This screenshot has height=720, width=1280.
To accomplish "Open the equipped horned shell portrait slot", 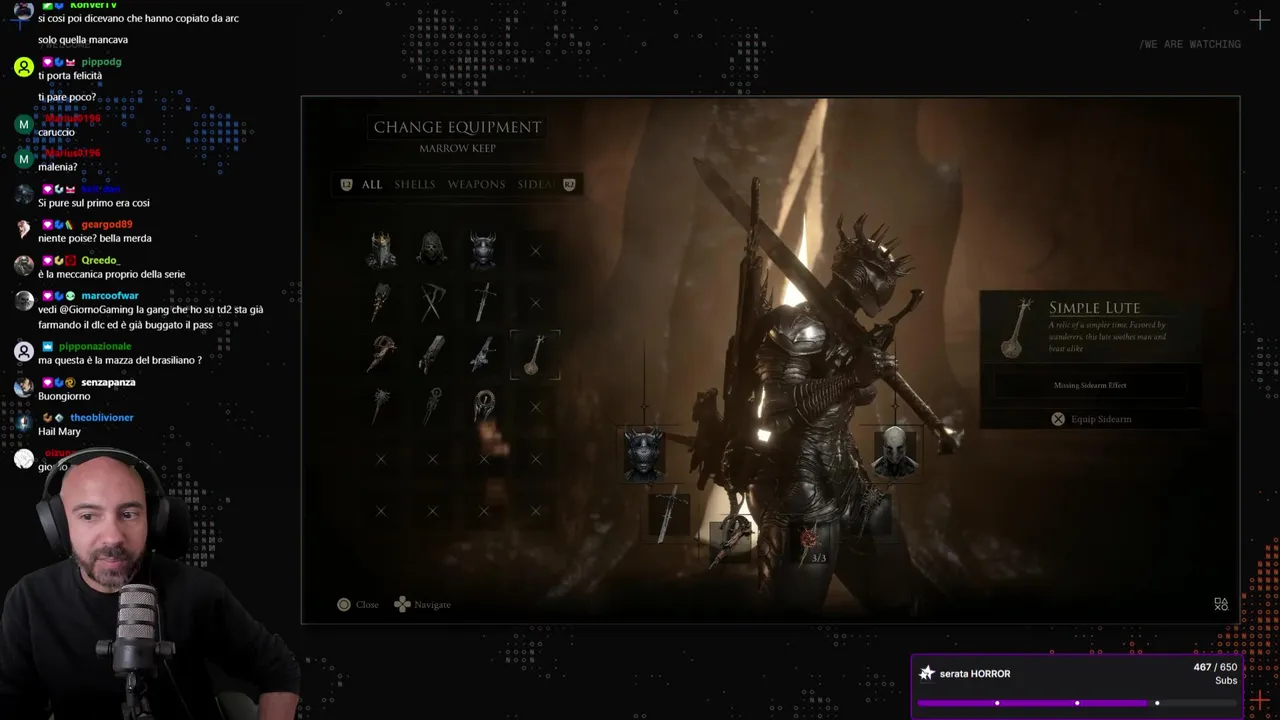I will coord(643,454).
